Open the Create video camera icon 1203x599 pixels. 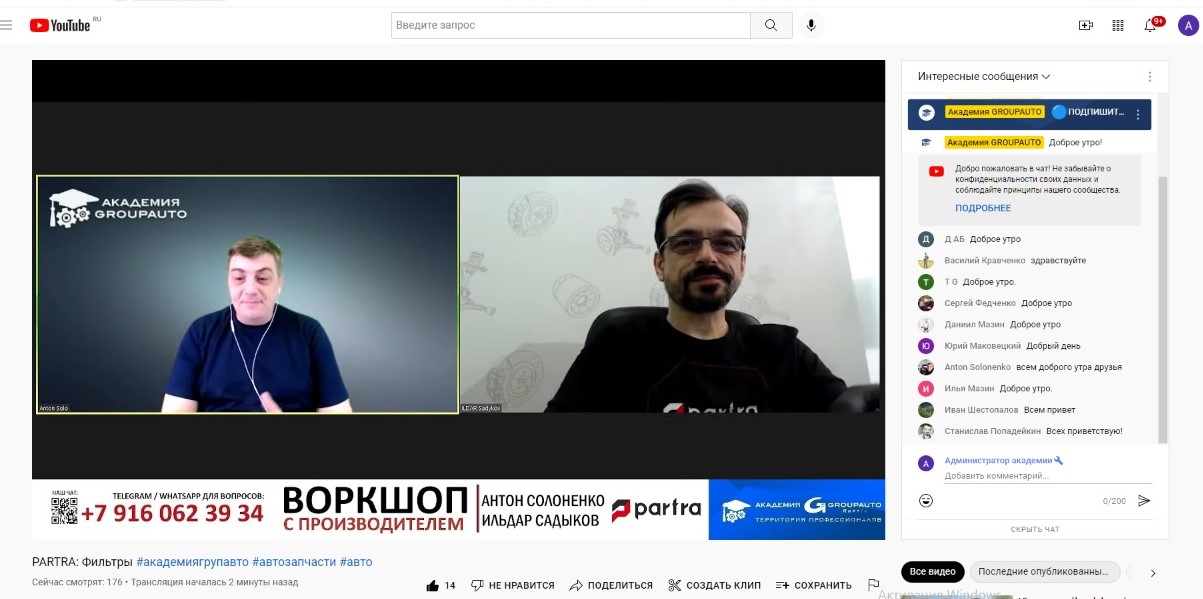pyautogui.click(x=1086, y=26)
